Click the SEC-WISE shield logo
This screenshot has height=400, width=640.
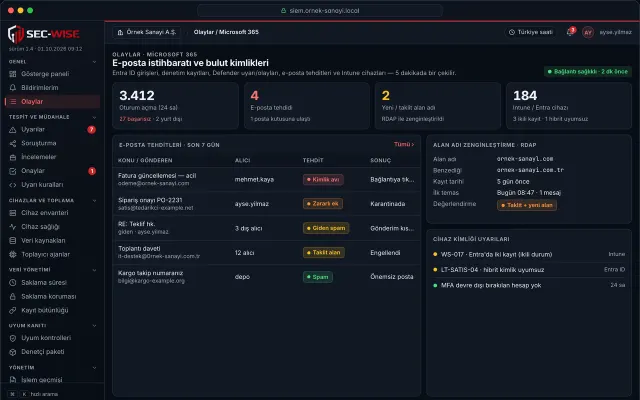pos(16,34)
